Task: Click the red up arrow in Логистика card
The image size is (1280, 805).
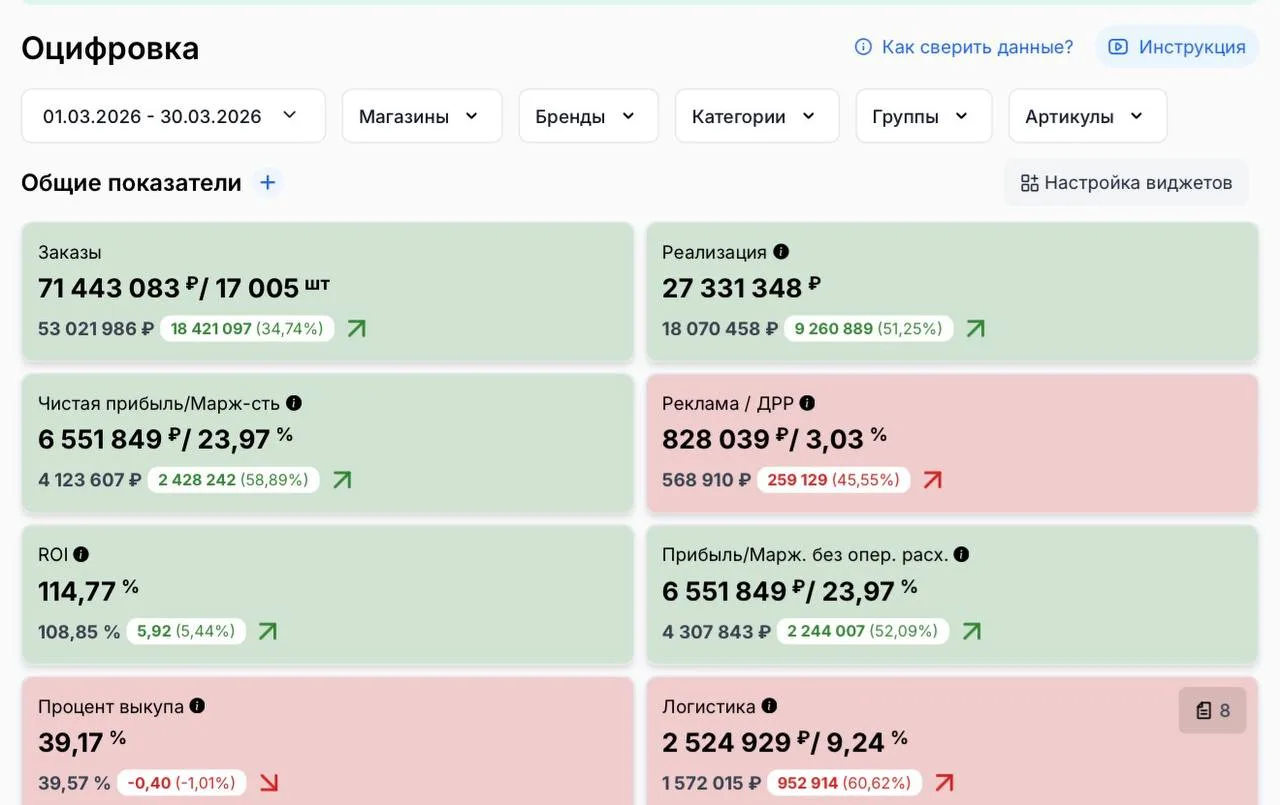Action: click(x=943, y=783)
